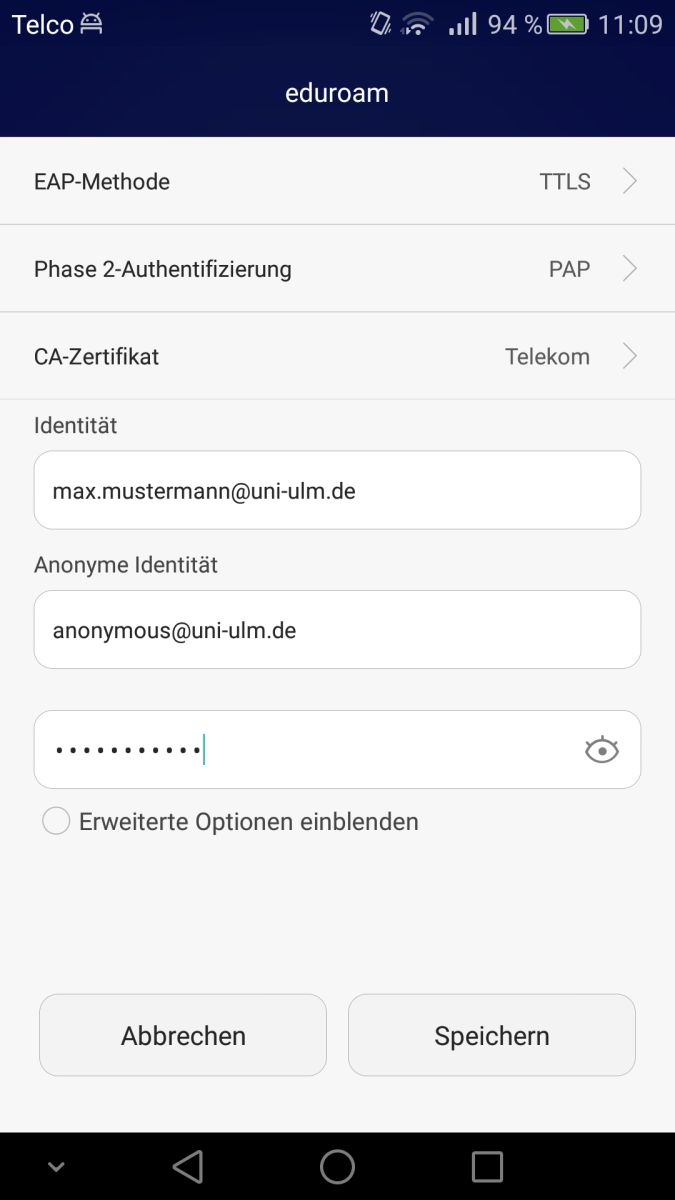The image size is (675, 1200).
Task: Click the Identität field with max.mustermann
Action: click(337, 490)
